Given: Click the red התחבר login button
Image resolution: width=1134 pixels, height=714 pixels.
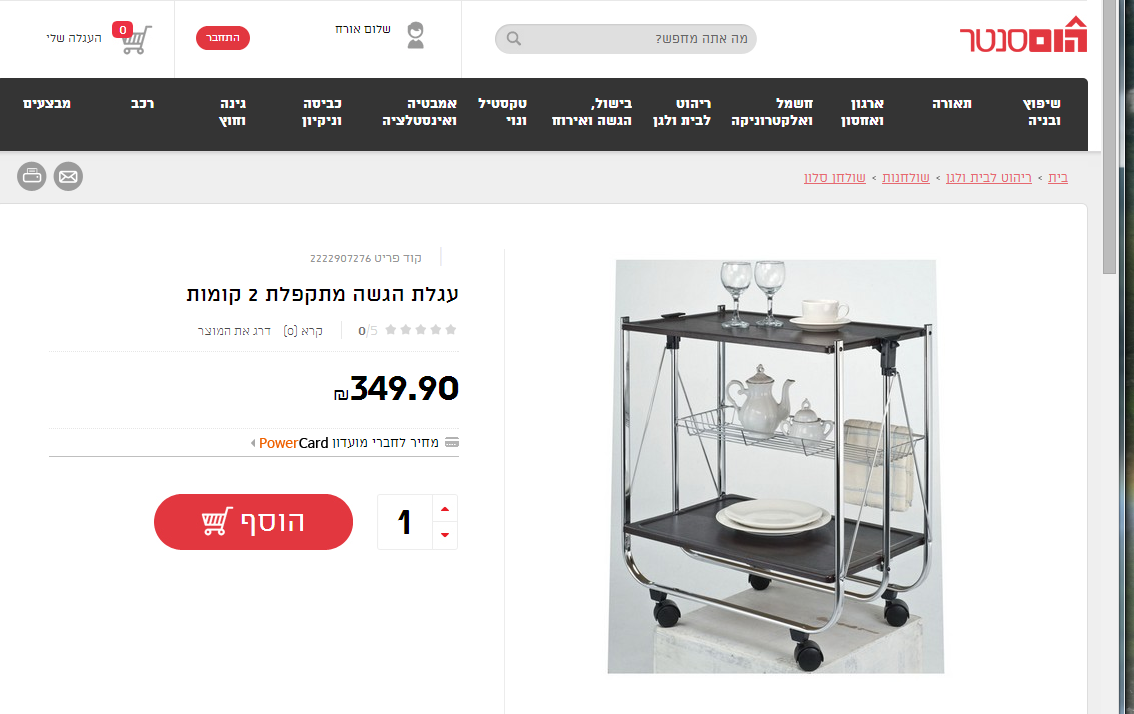Looking at the screenshot, I should click(x=223, y=38).
